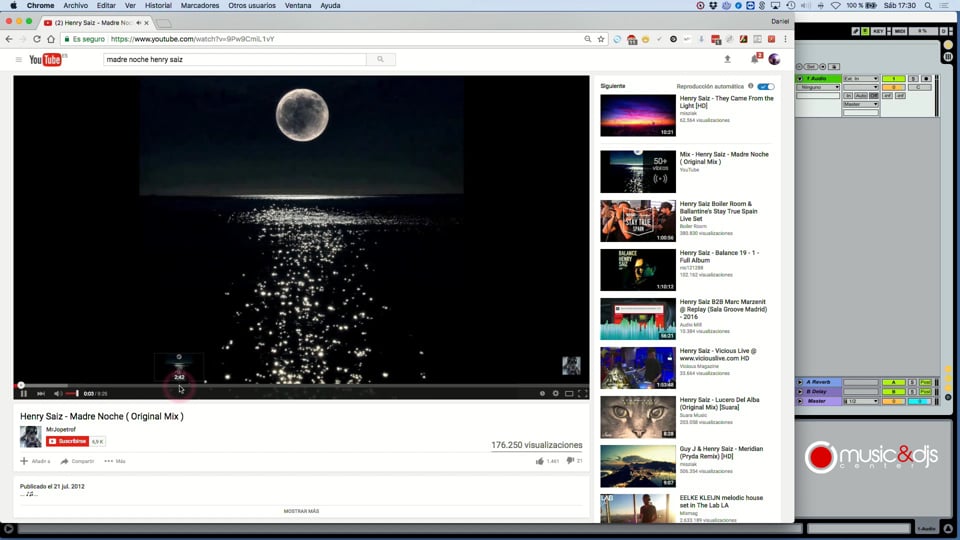
Task: Pause the YouTube video
Action: point(24,394)
